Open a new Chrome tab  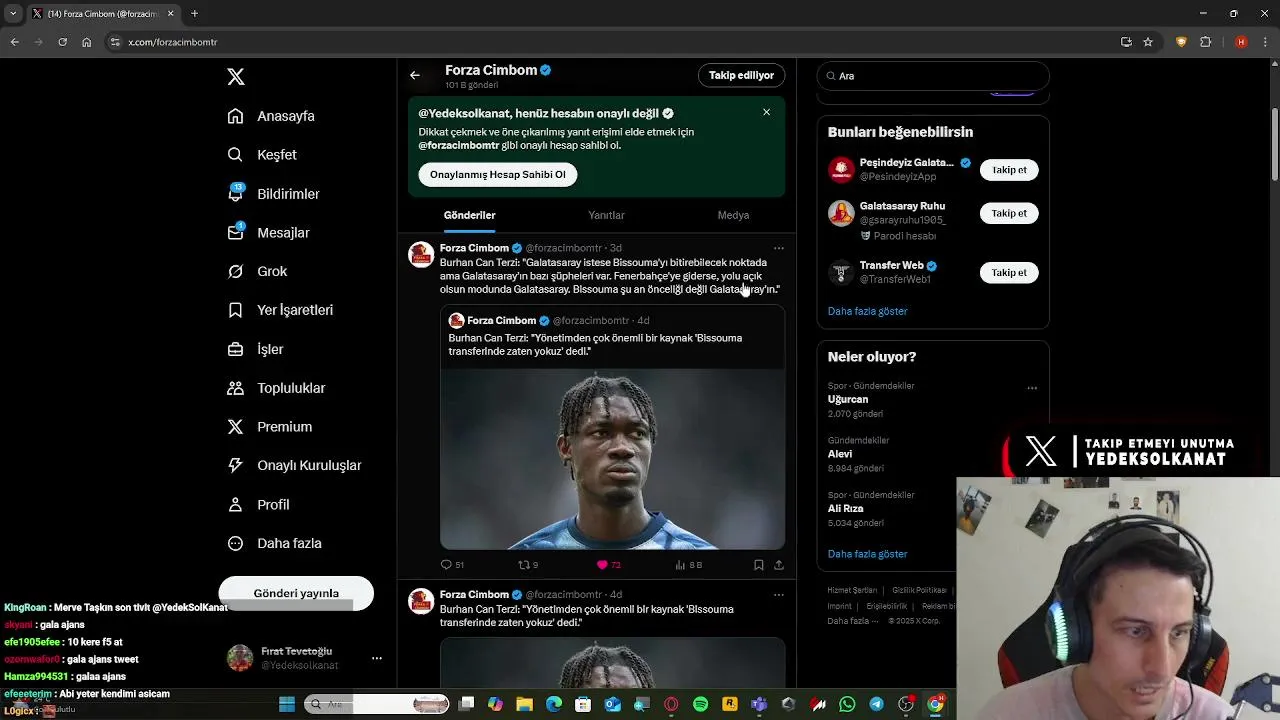[194, 14]
